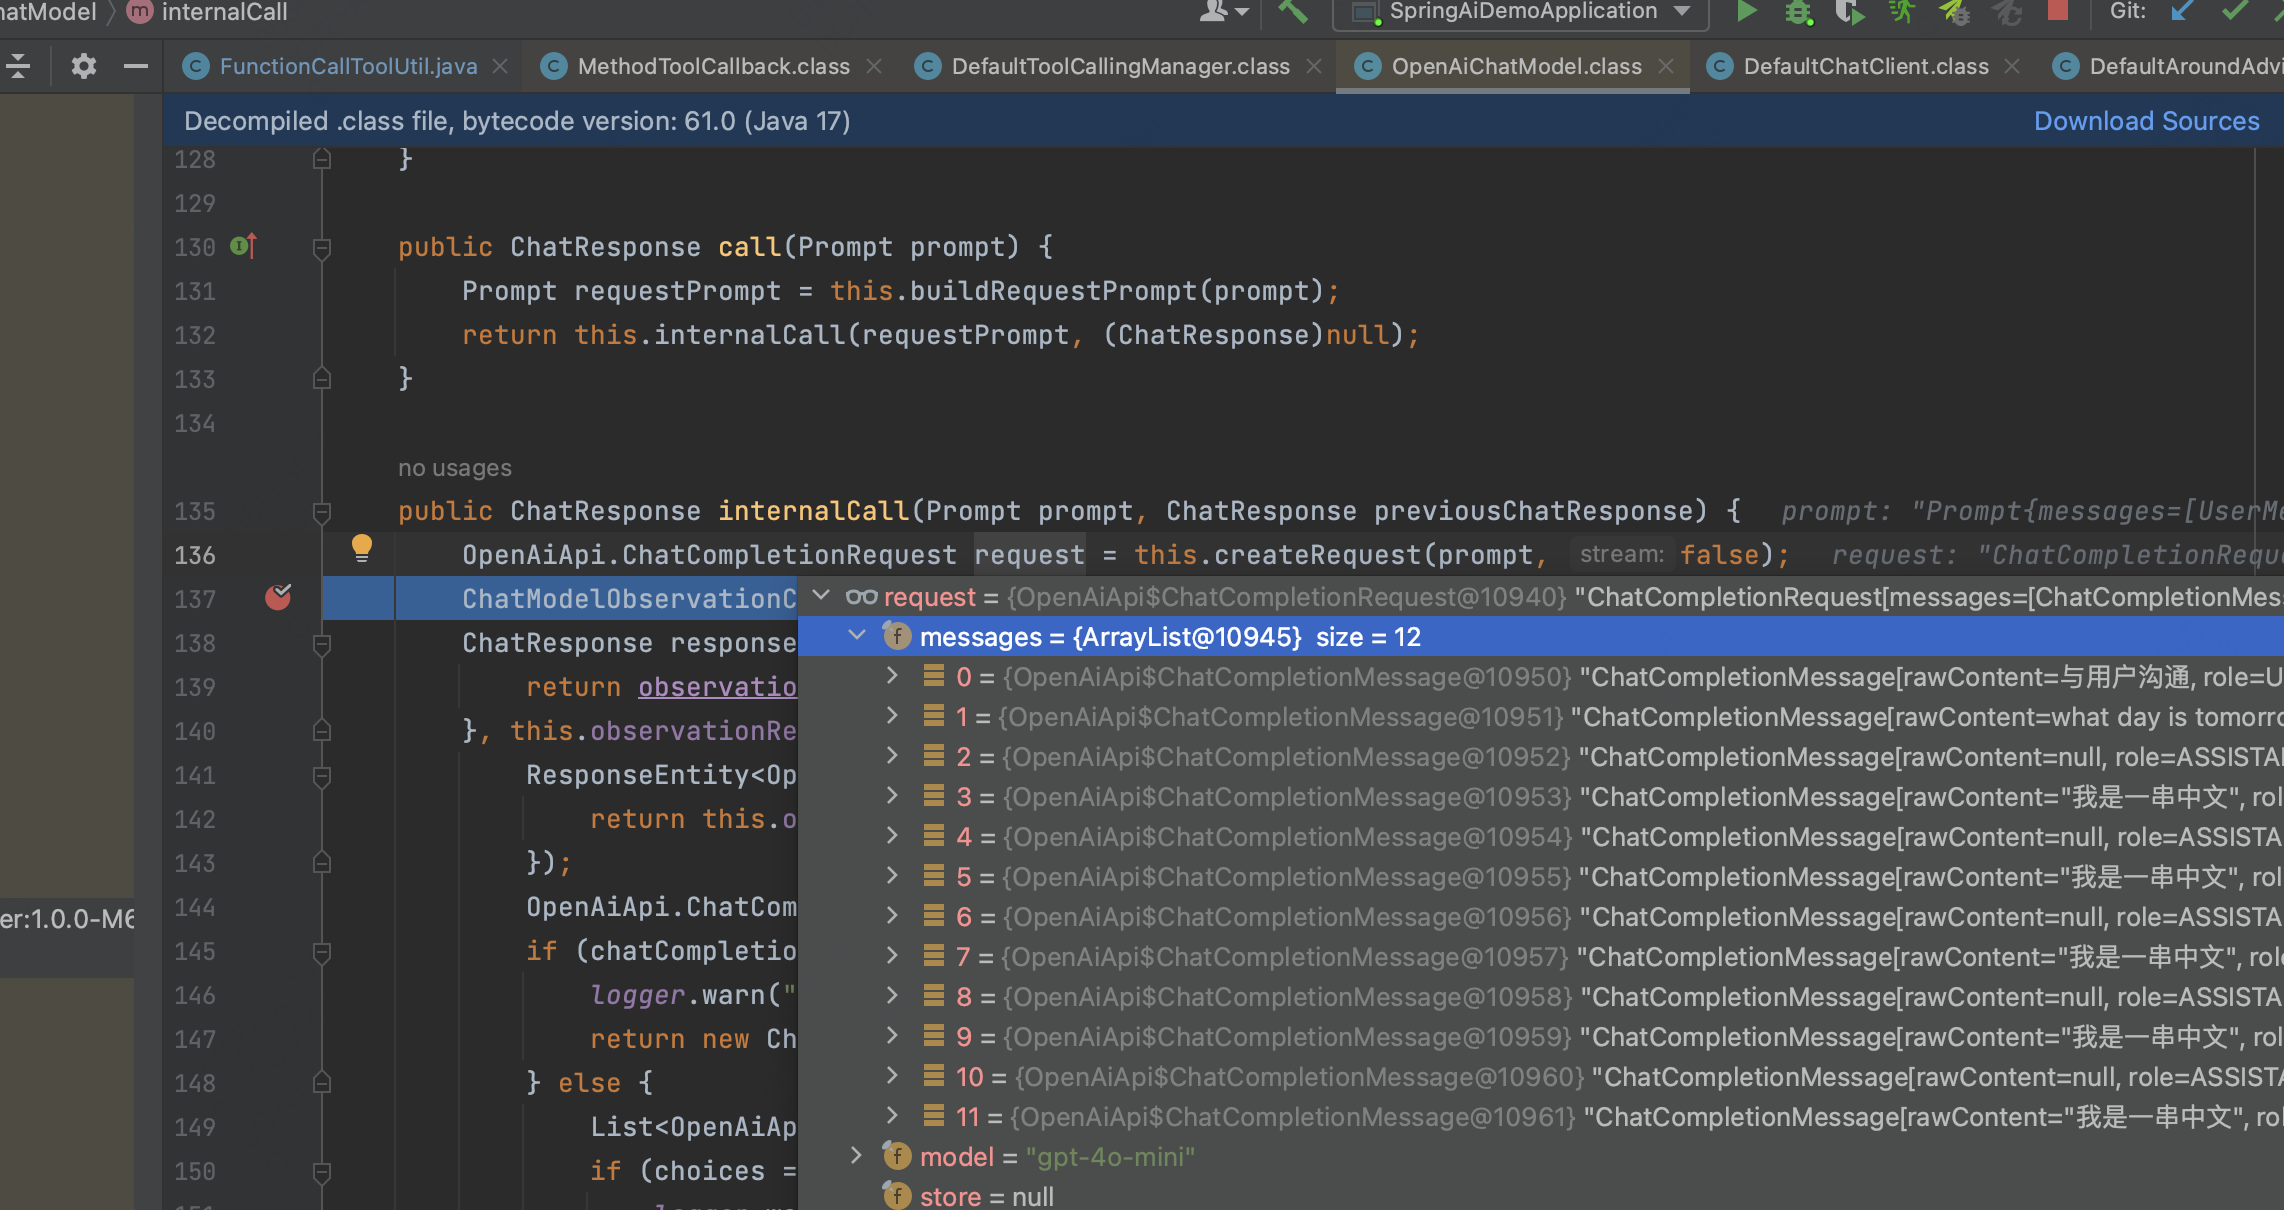This screenshot has height=1210, width=2284.
Task: Fold the internalCall method at line 135
Action: (x=322, y=512)
